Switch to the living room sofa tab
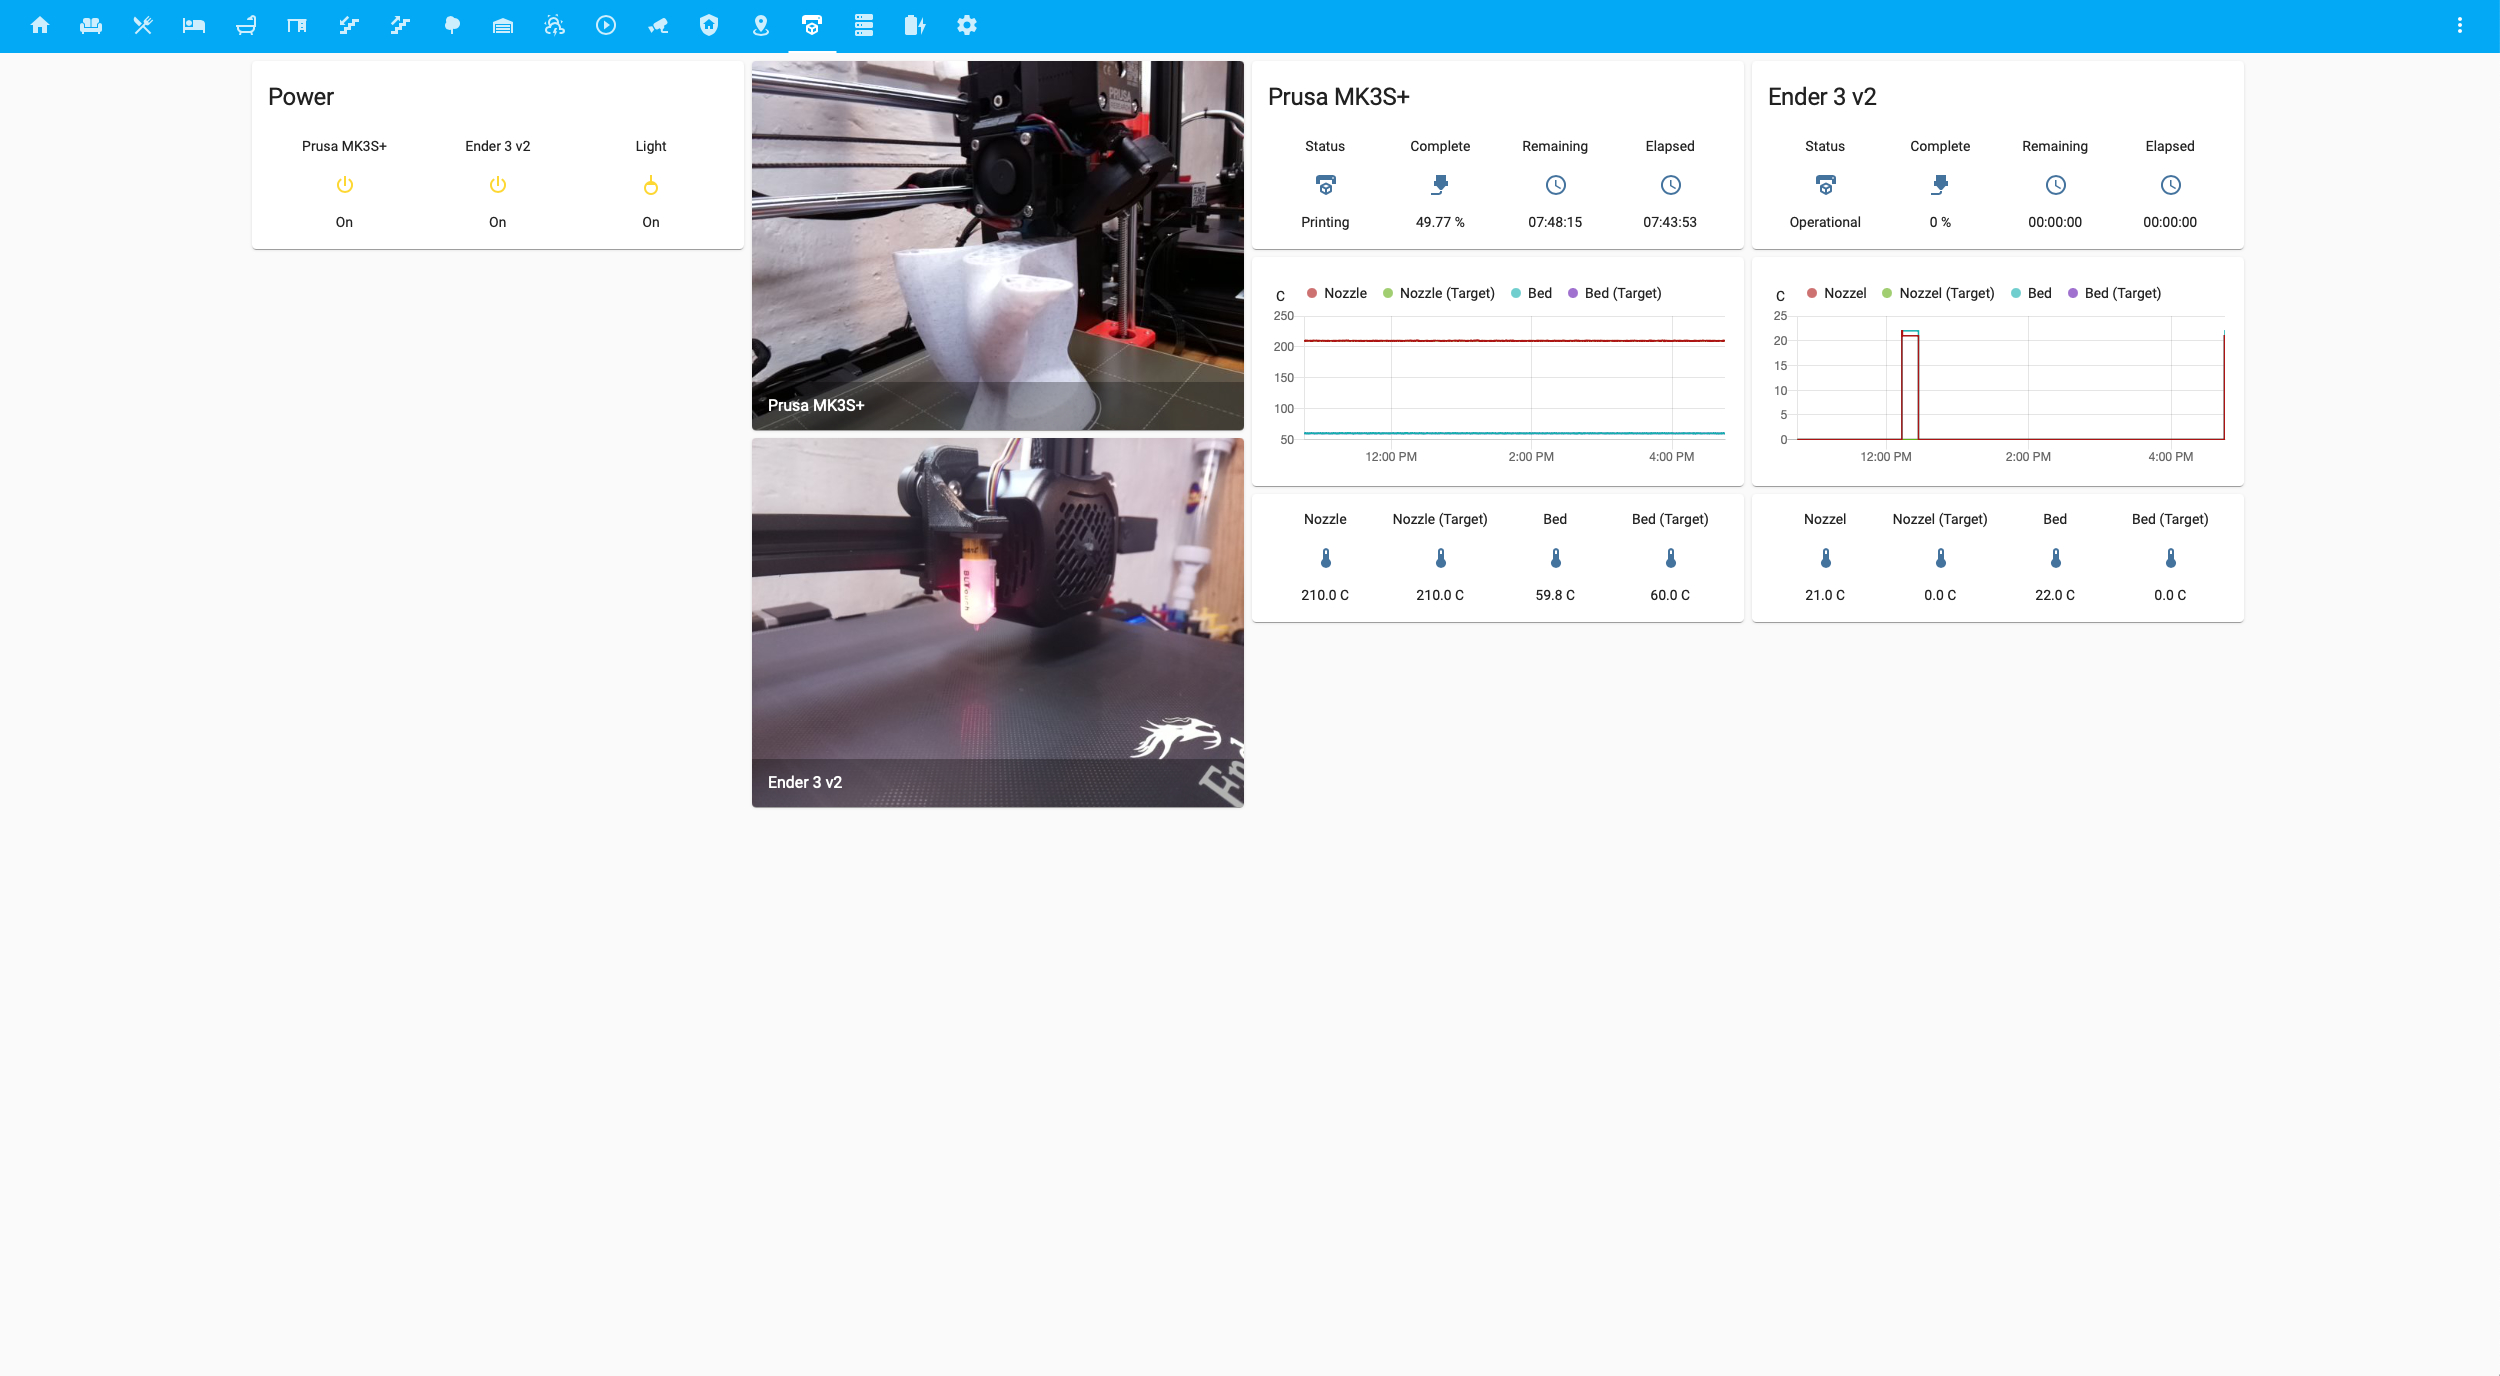 tap(91, 25)
